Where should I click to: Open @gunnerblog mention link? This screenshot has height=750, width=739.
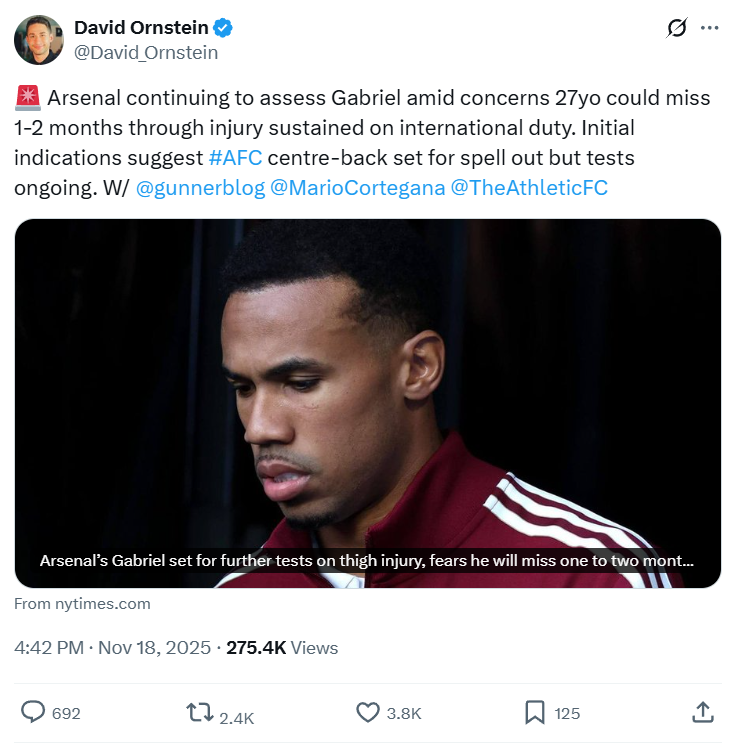(x=199, y=188)
